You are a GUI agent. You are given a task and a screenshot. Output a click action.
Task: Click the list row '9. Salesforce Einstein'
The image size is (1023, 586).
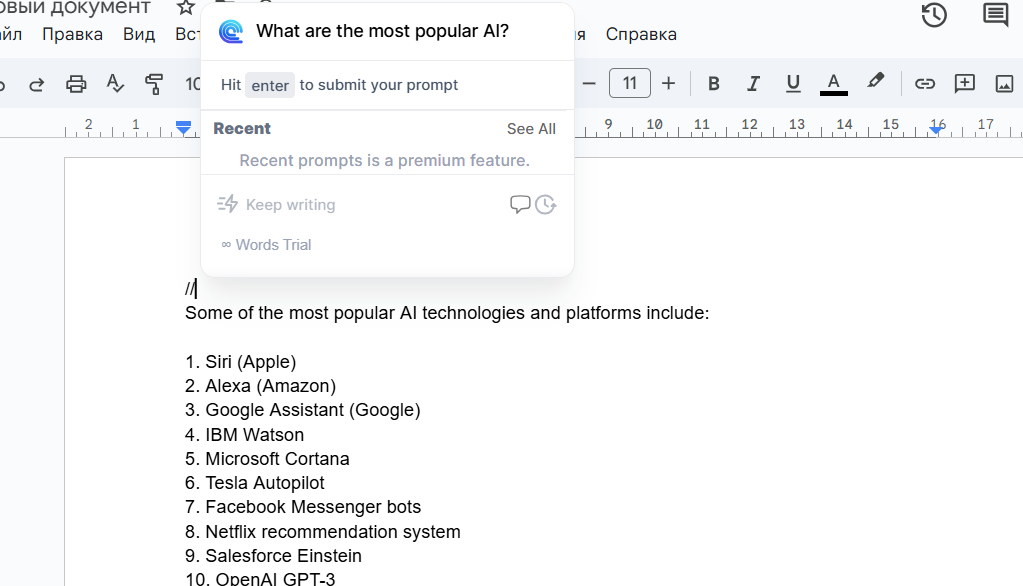click(273, 556)
